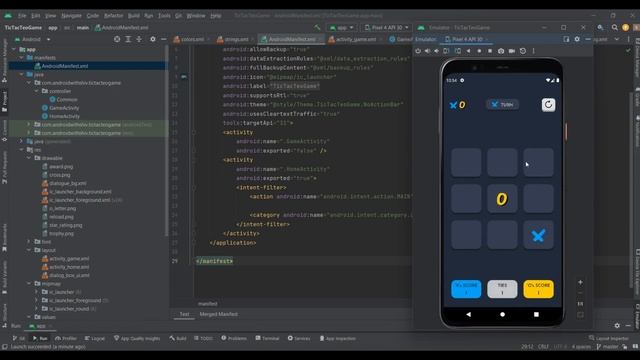Select AndroidManifest.xml in project tree
The image size is (640, 360).
pos(64,66)
